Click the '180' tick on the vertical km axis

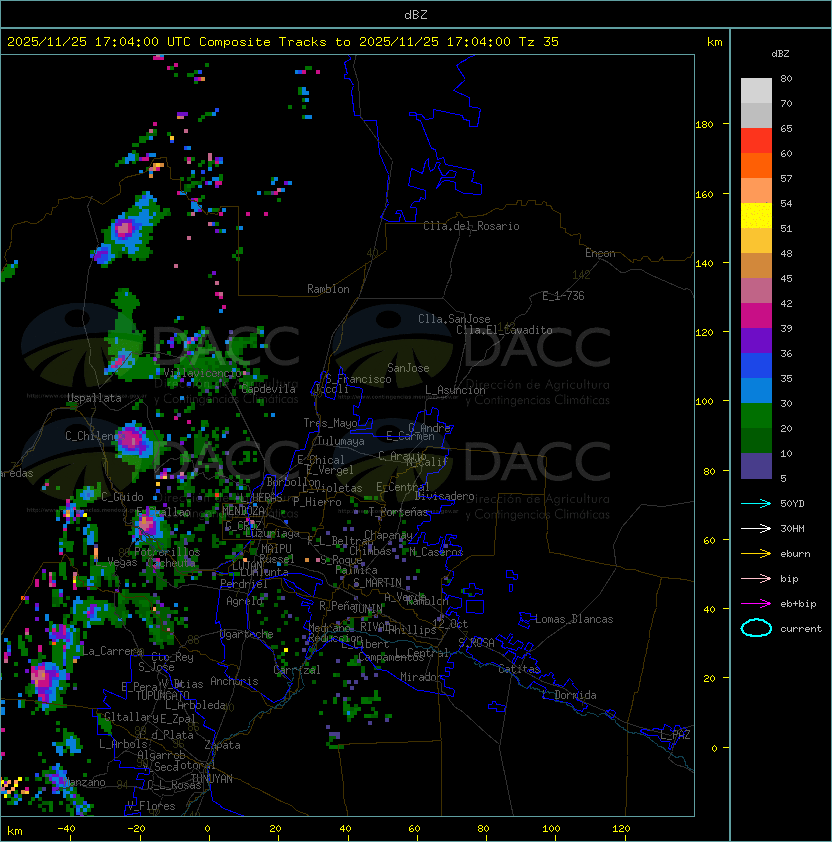(704, 125)
